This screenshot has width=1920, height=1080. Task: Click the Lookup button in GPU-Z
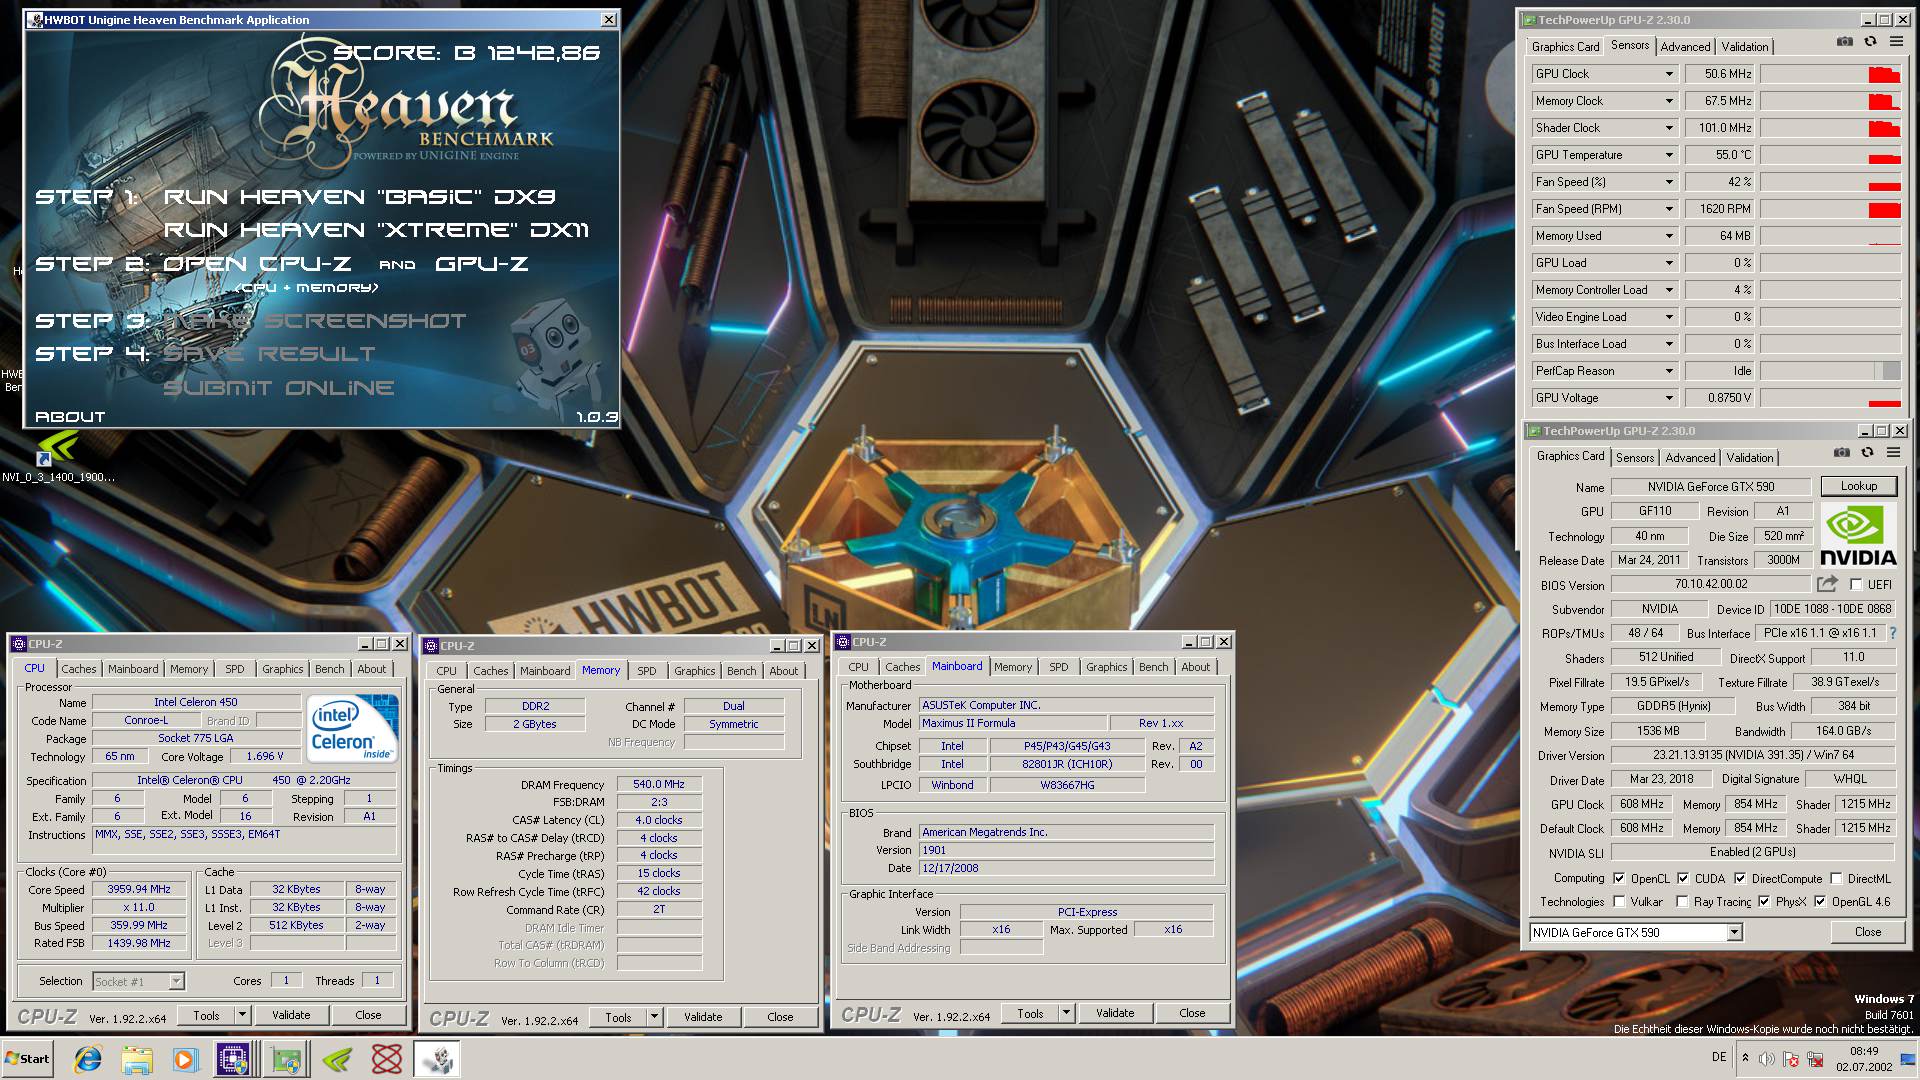tap(1858, 486)
